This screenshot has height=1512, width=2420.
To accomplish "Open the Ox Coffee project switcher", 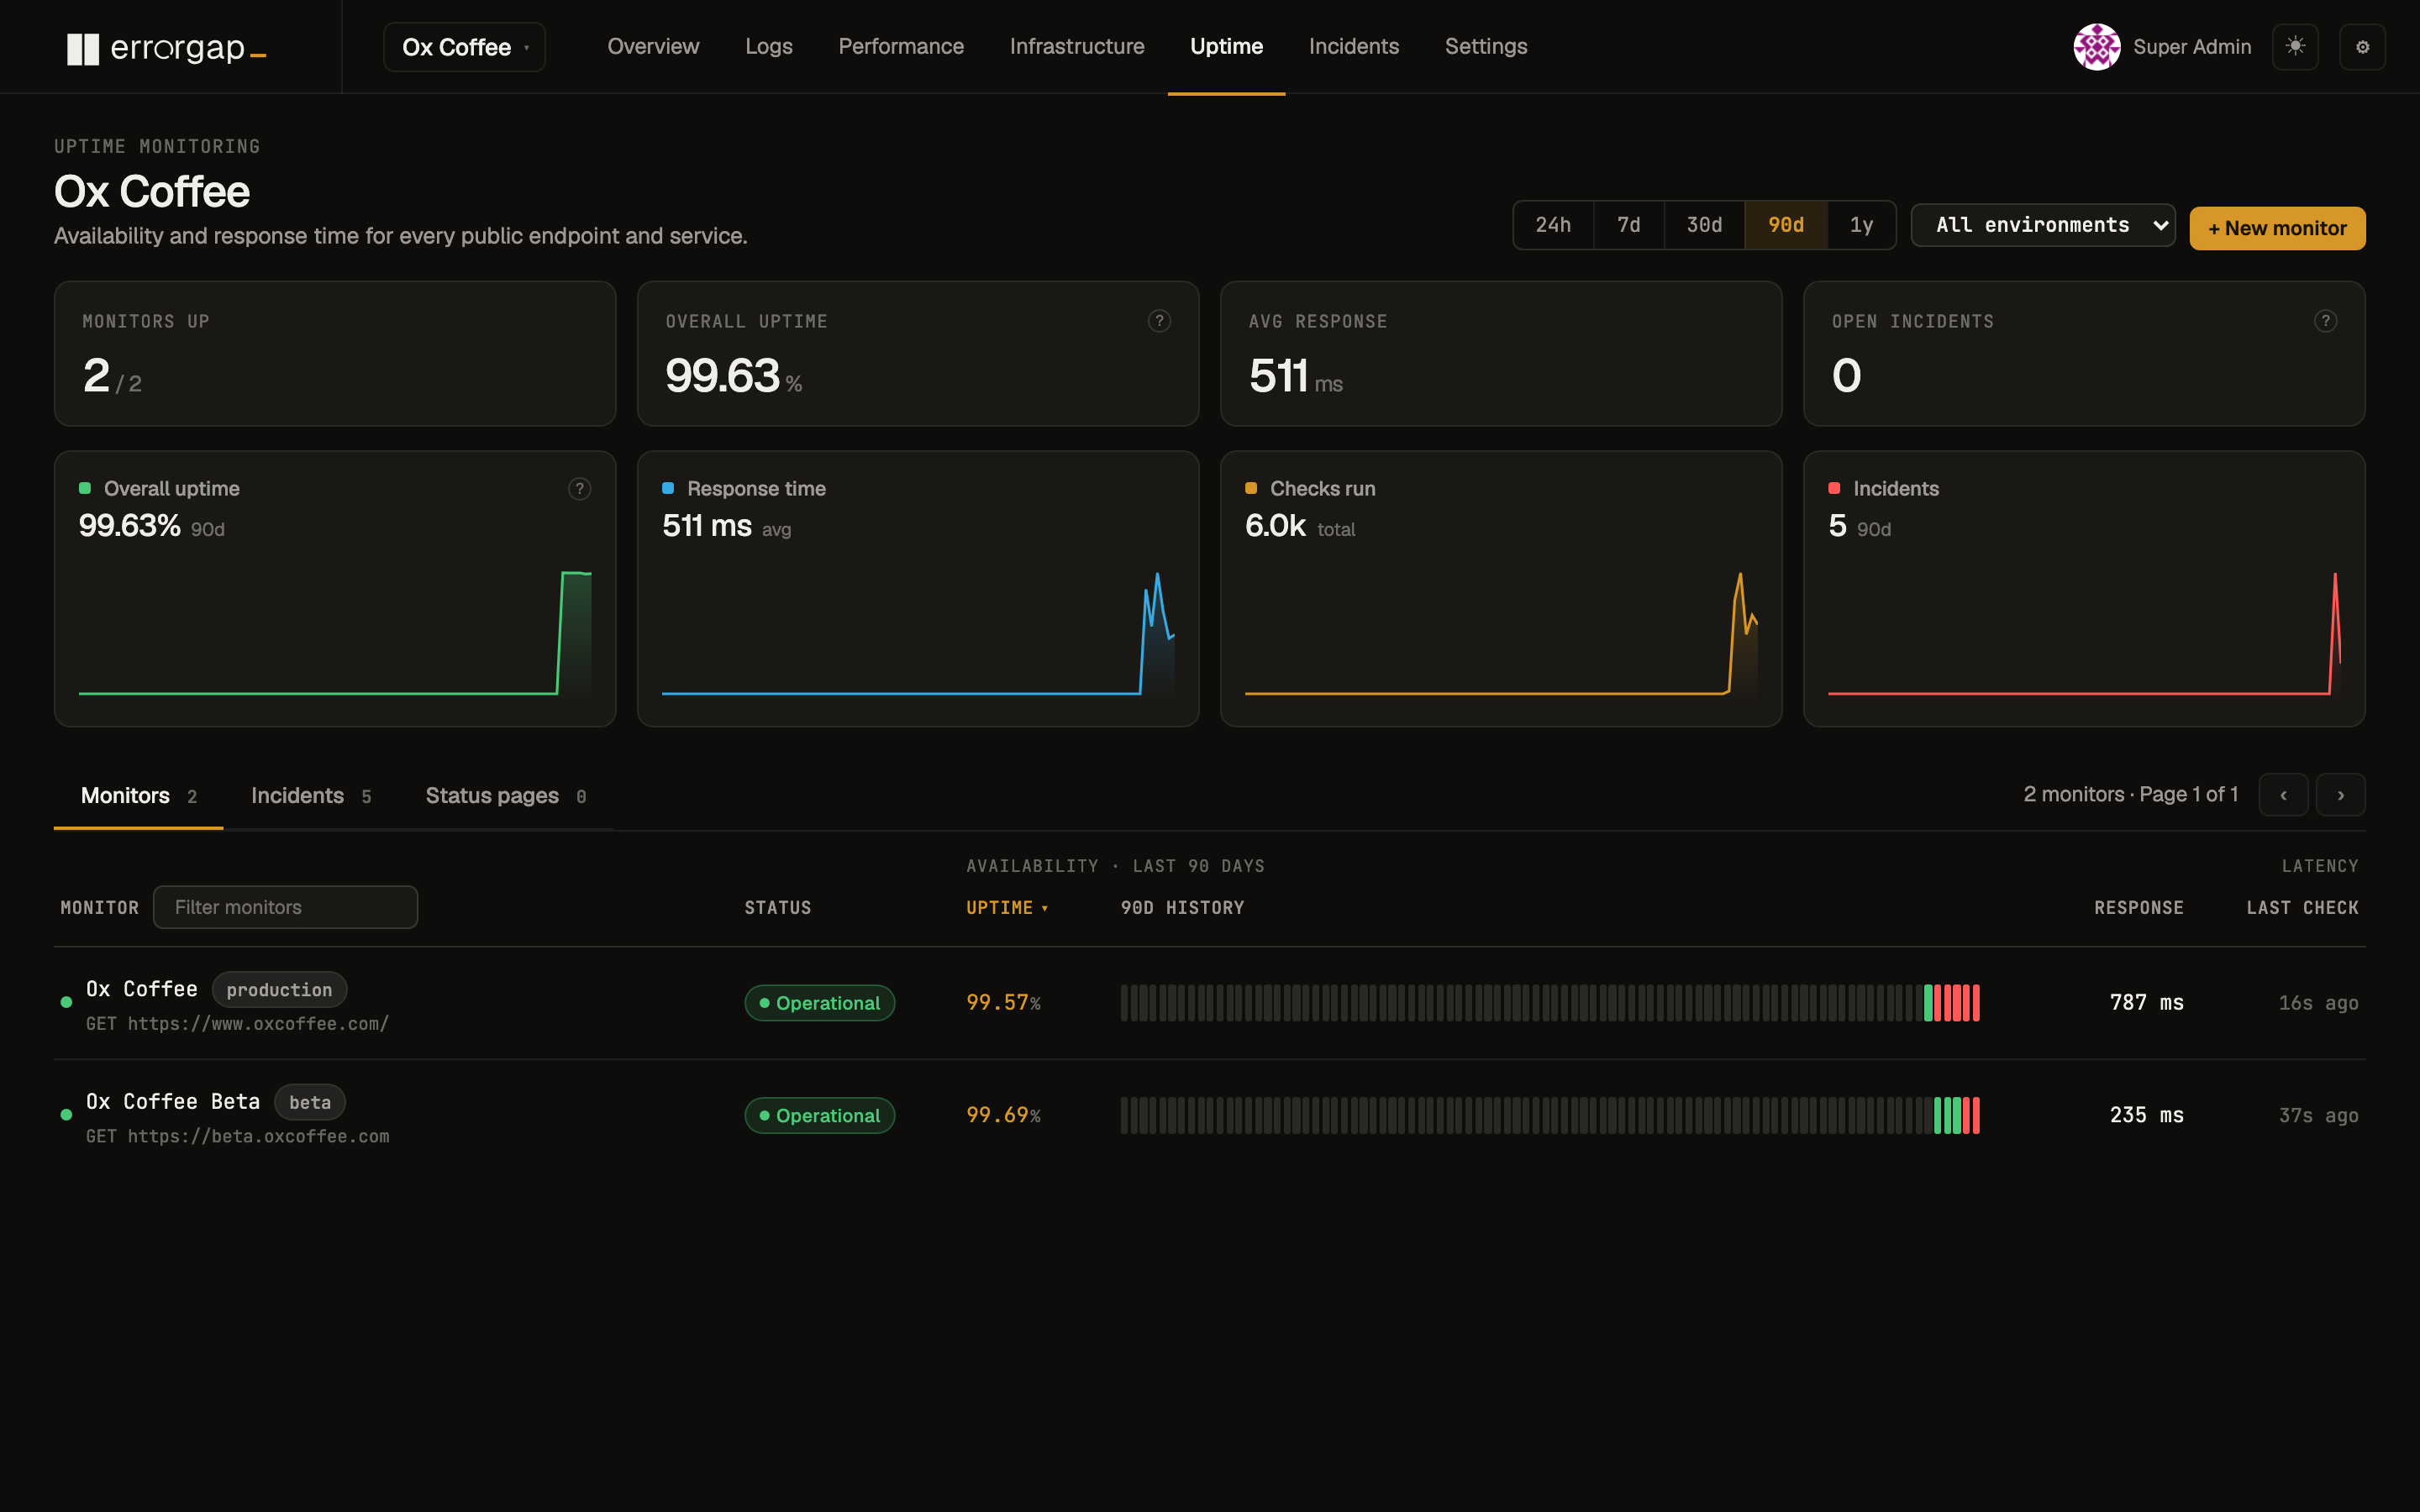I will (x=464, y=47).
